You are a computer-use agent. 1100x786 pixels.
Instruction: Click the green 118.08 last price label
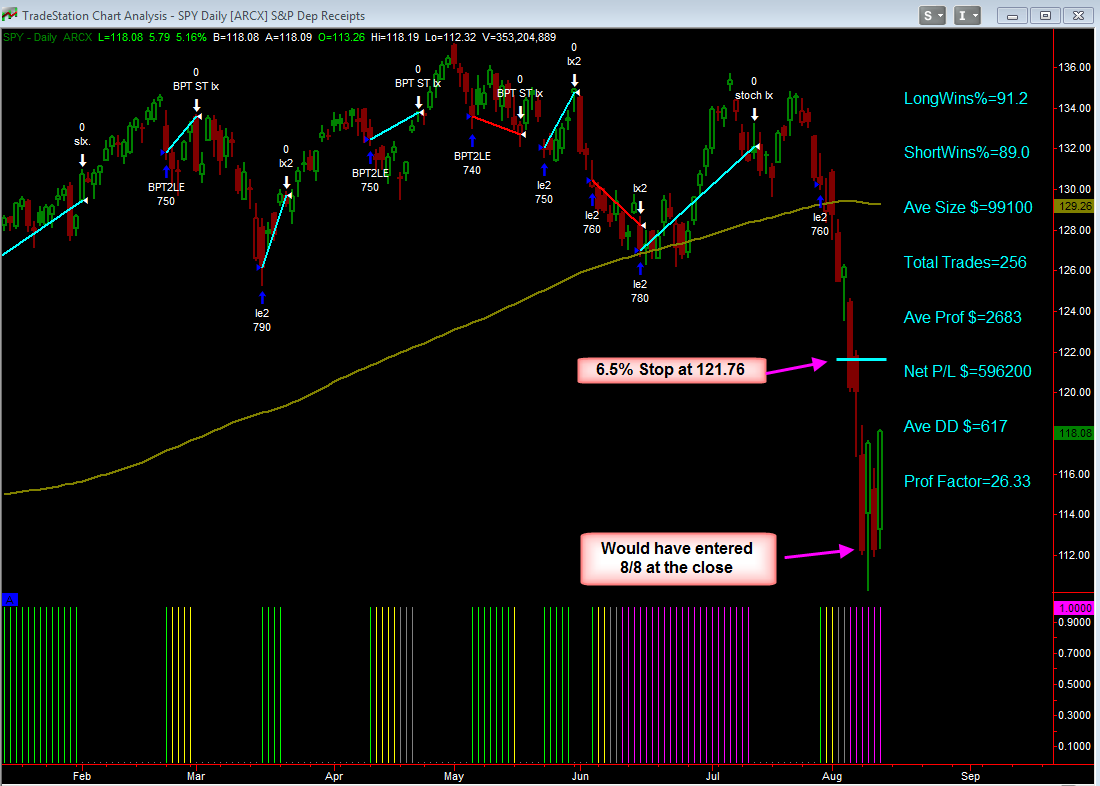pos(1078,433)
